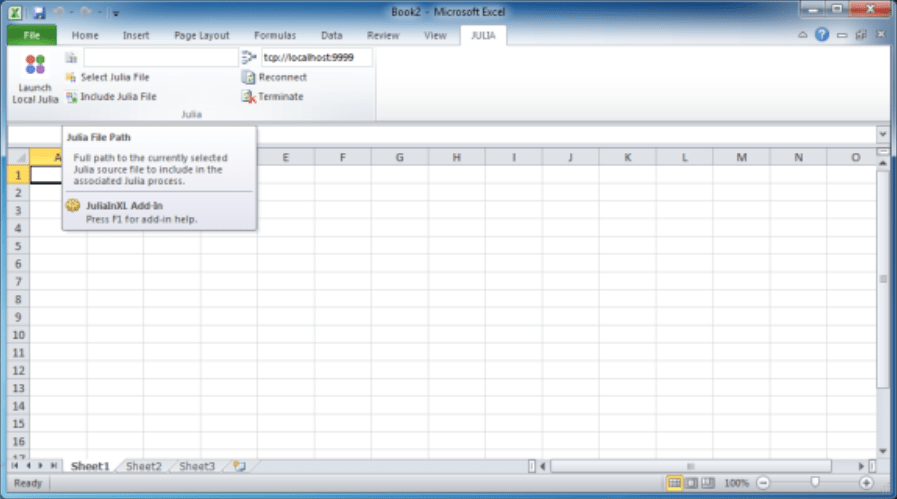The height and width of the screenshot is (499, 897).
Task: Switch to Page Layout view in status bar
Action: pos(692,483)
